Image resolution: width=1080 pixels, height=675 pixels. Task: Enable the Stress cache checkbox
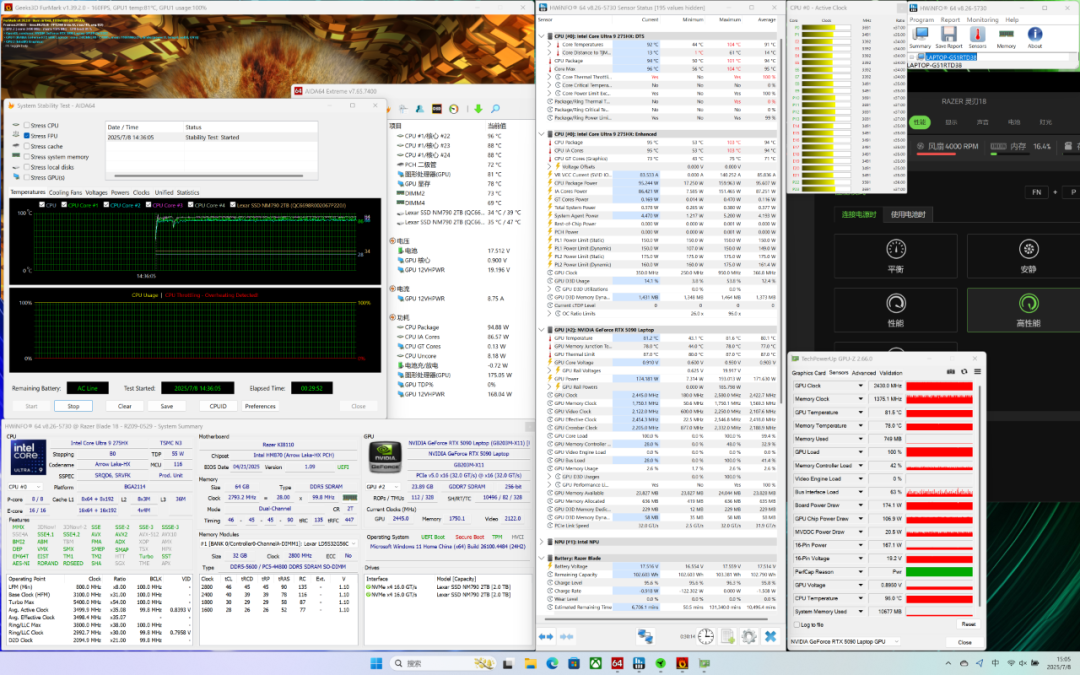[x=27, y=146]
